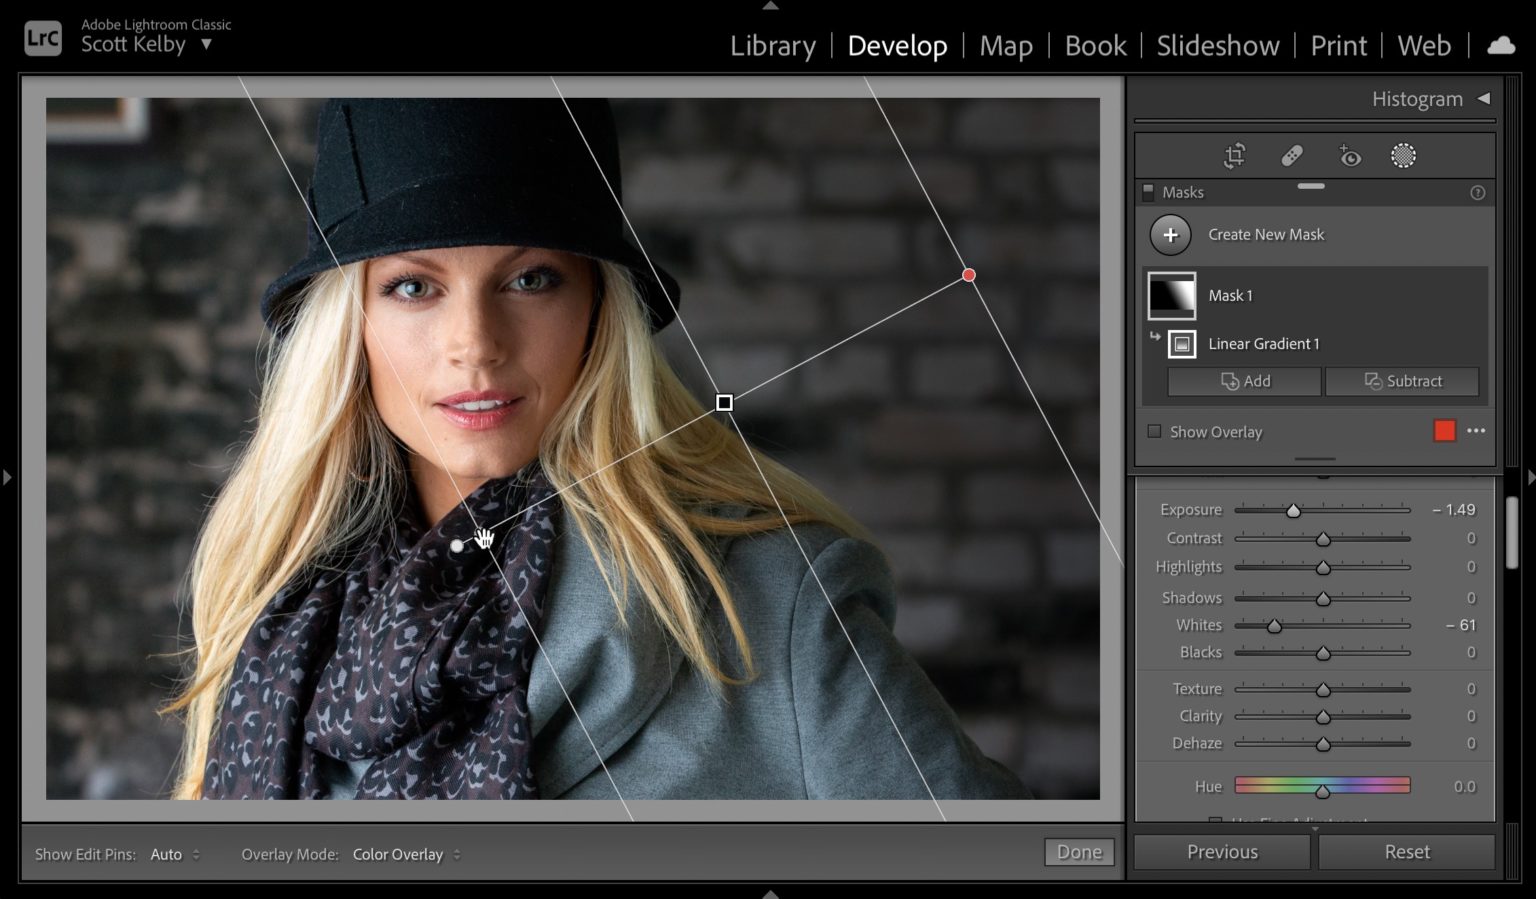Image resolution: width=1536 pixels, height=899 pixels.
Task: Switch to the Slideshow module
Action: [1217, 46]
